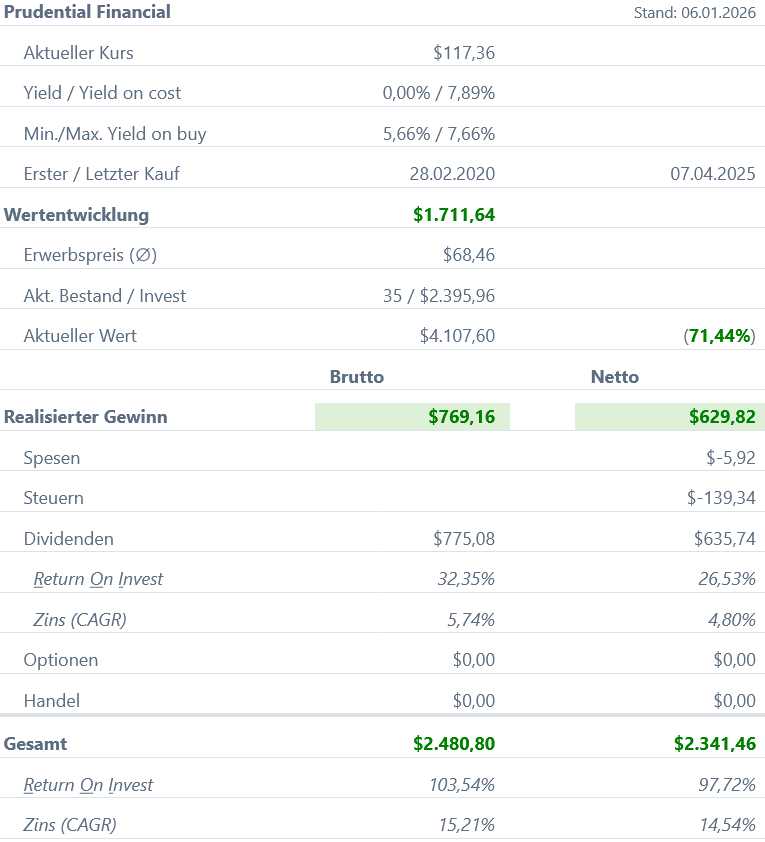765x842 pixels.
Task: Click the Yield / Yield on cost label
Action: point(102,93)
